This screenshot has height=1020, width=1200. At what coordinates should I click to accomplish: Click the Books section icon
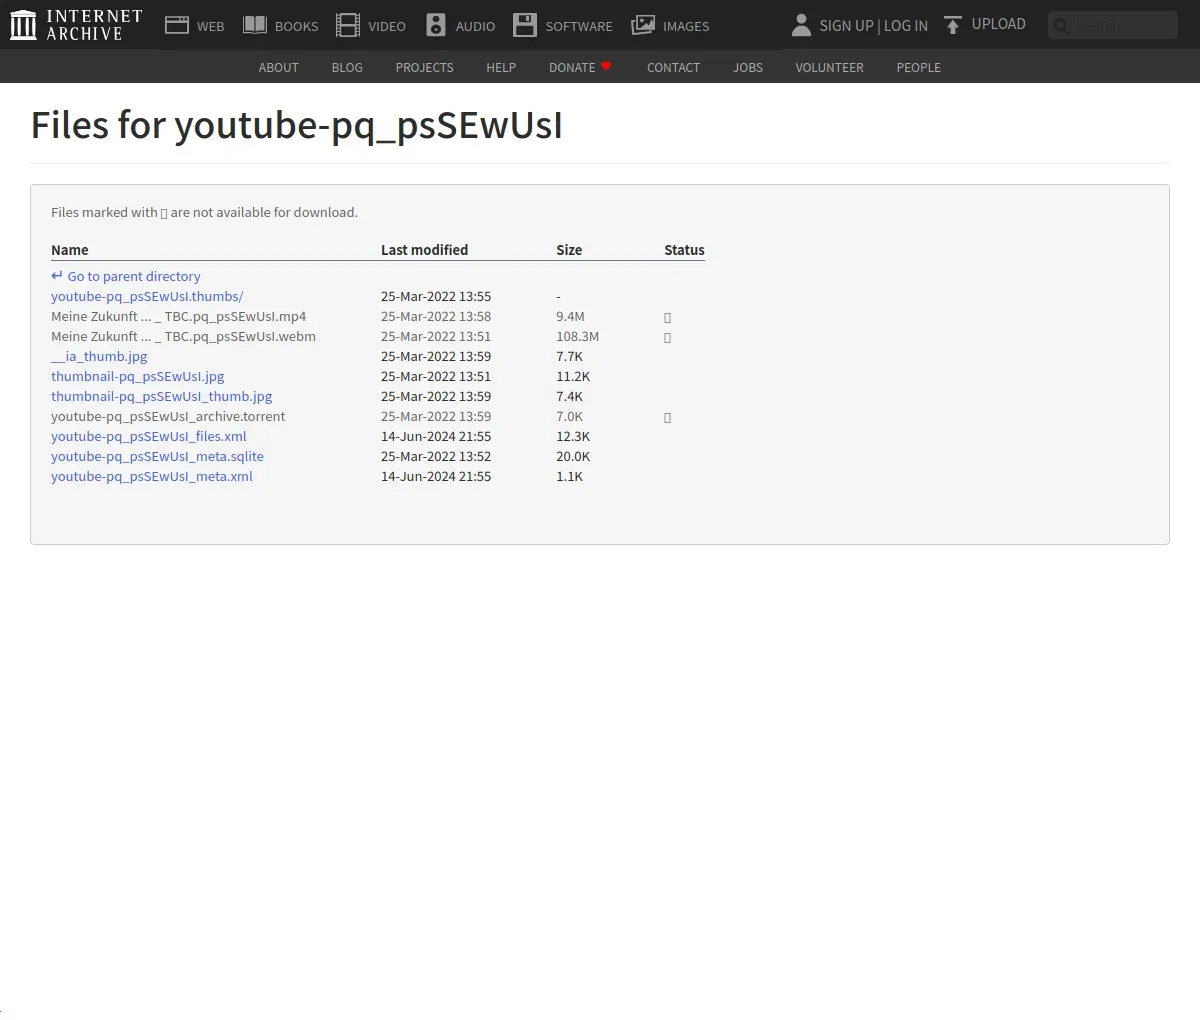coord(255,25)
